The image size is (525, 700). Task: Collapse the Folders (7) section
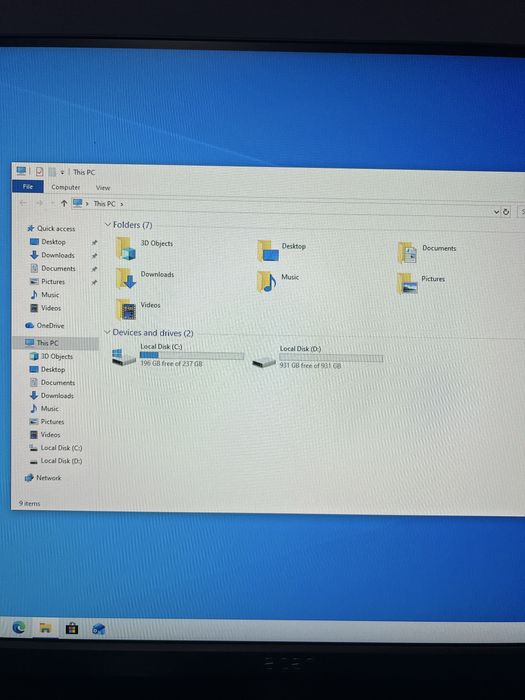point(107,224)
